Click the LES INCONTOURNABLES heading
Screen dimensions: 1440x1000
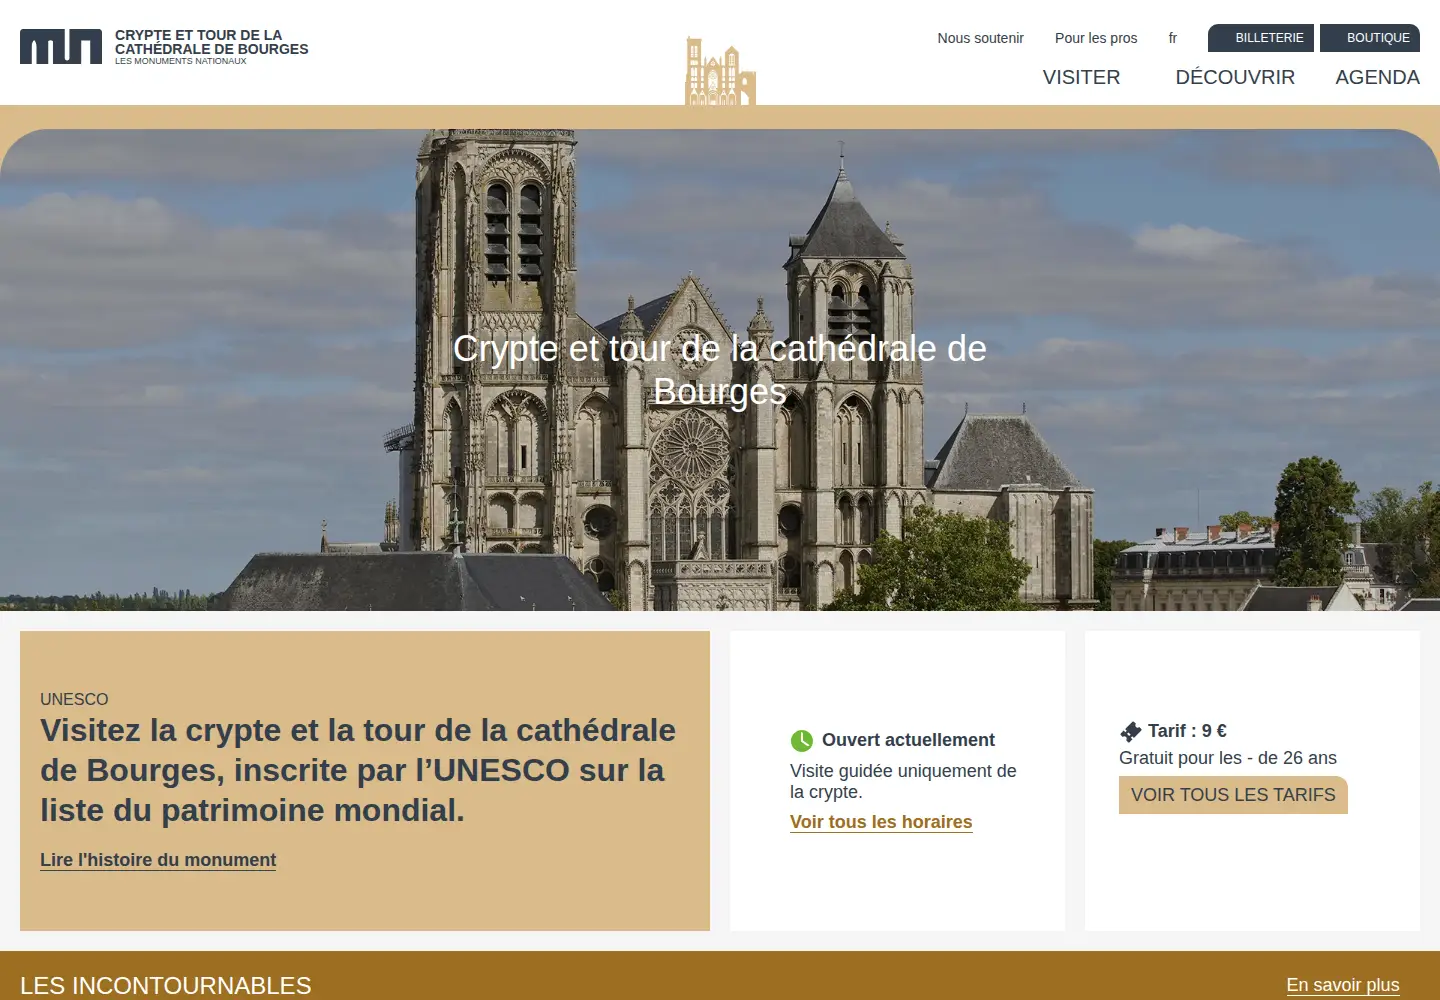tap(166, 985)
